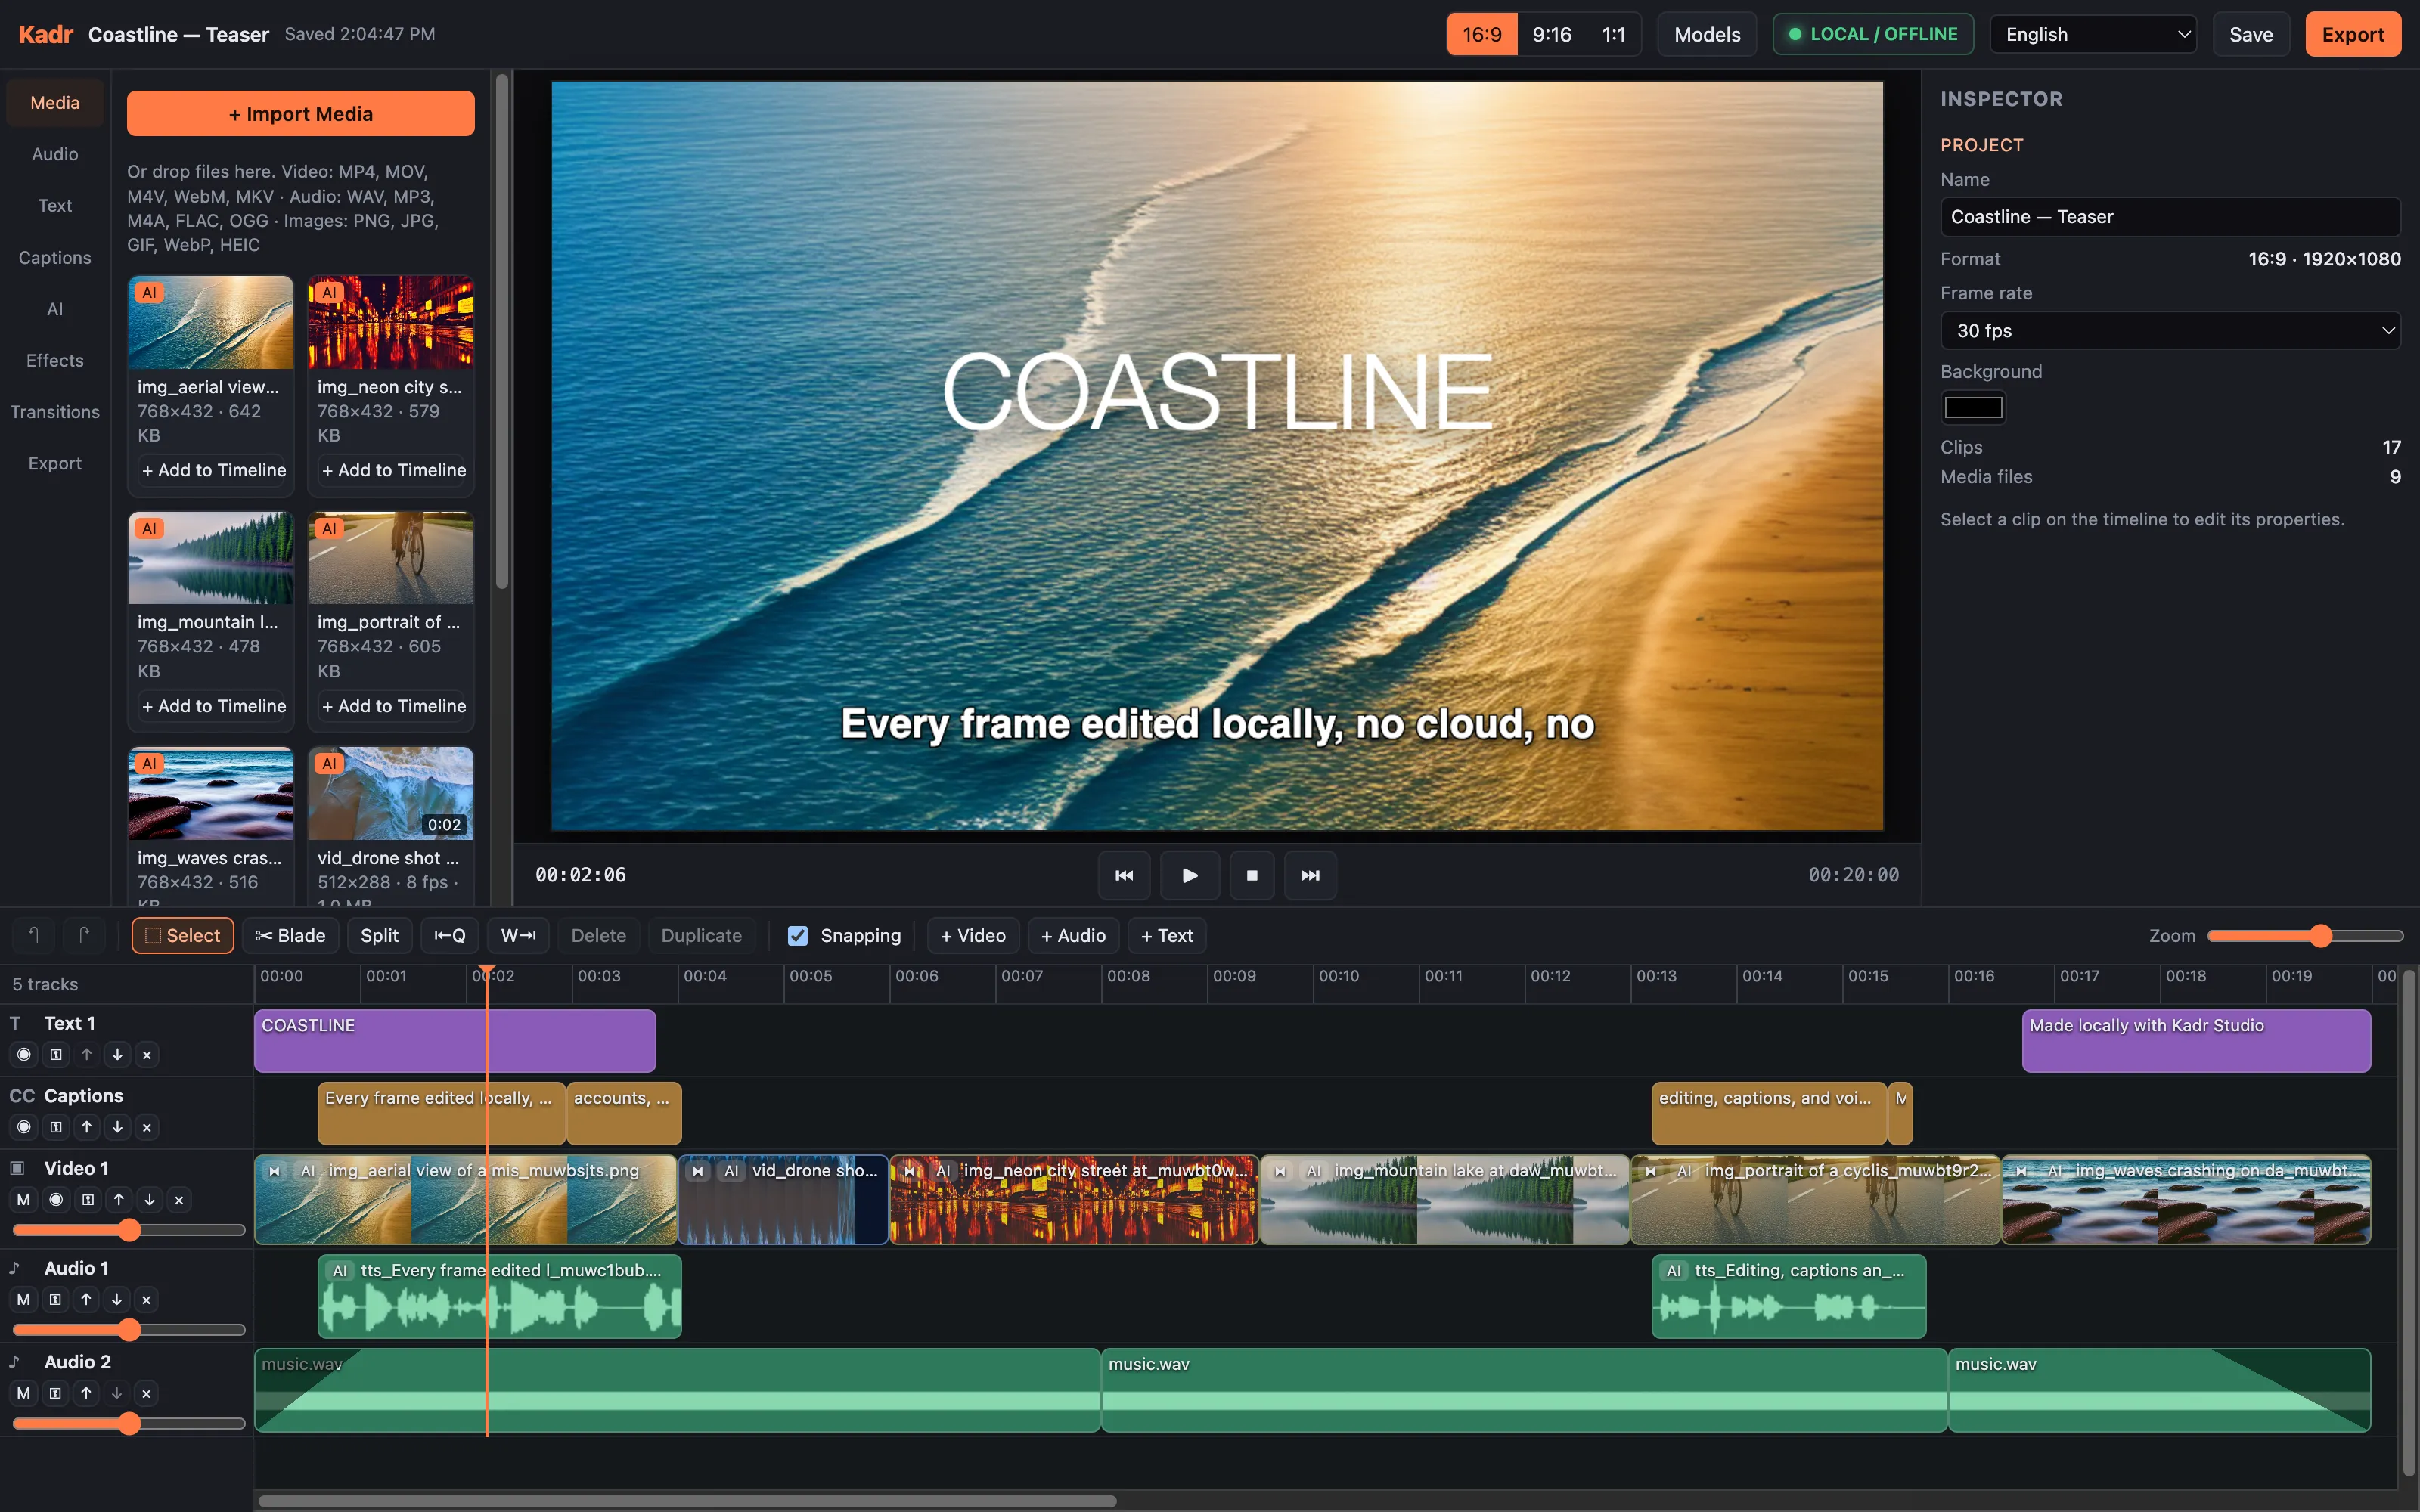Lock the Audio 1 track
Viewport: 2420px width, 1512px height.
point(55,1299)
